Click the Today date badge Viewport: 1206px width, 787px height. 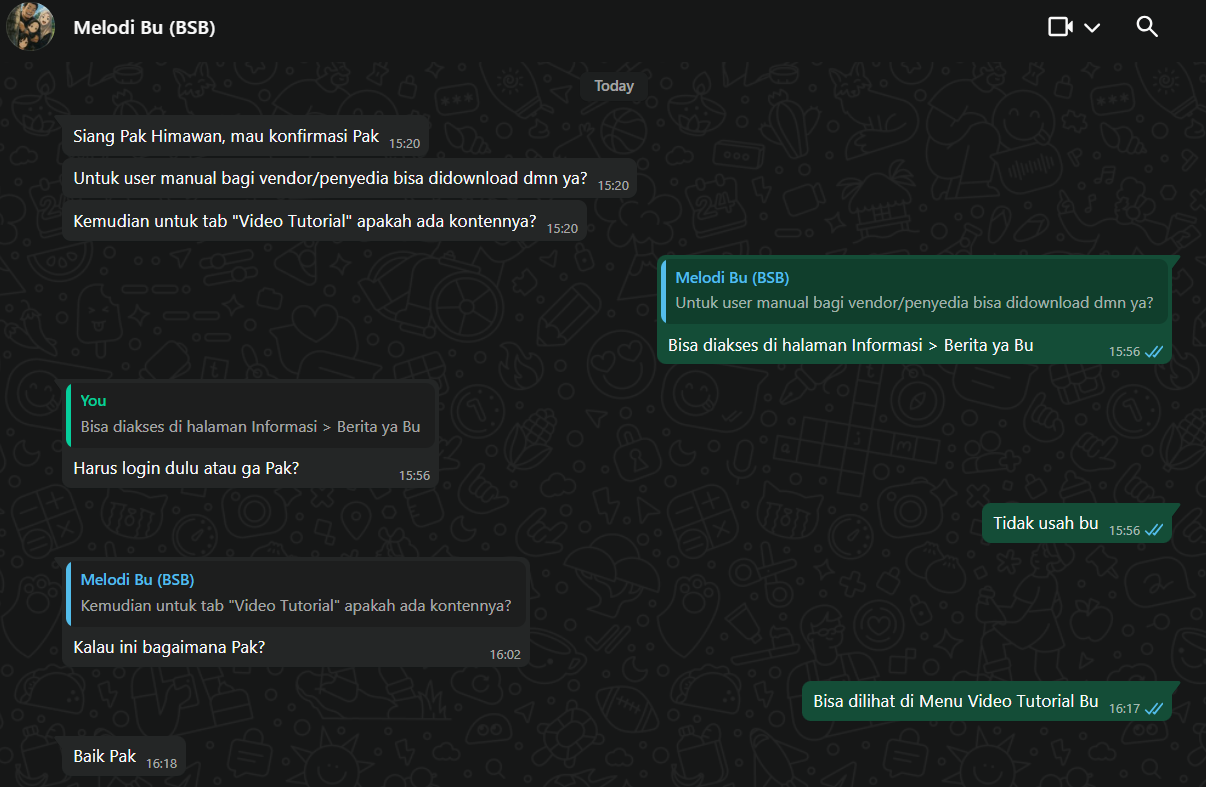click(613, 86)
